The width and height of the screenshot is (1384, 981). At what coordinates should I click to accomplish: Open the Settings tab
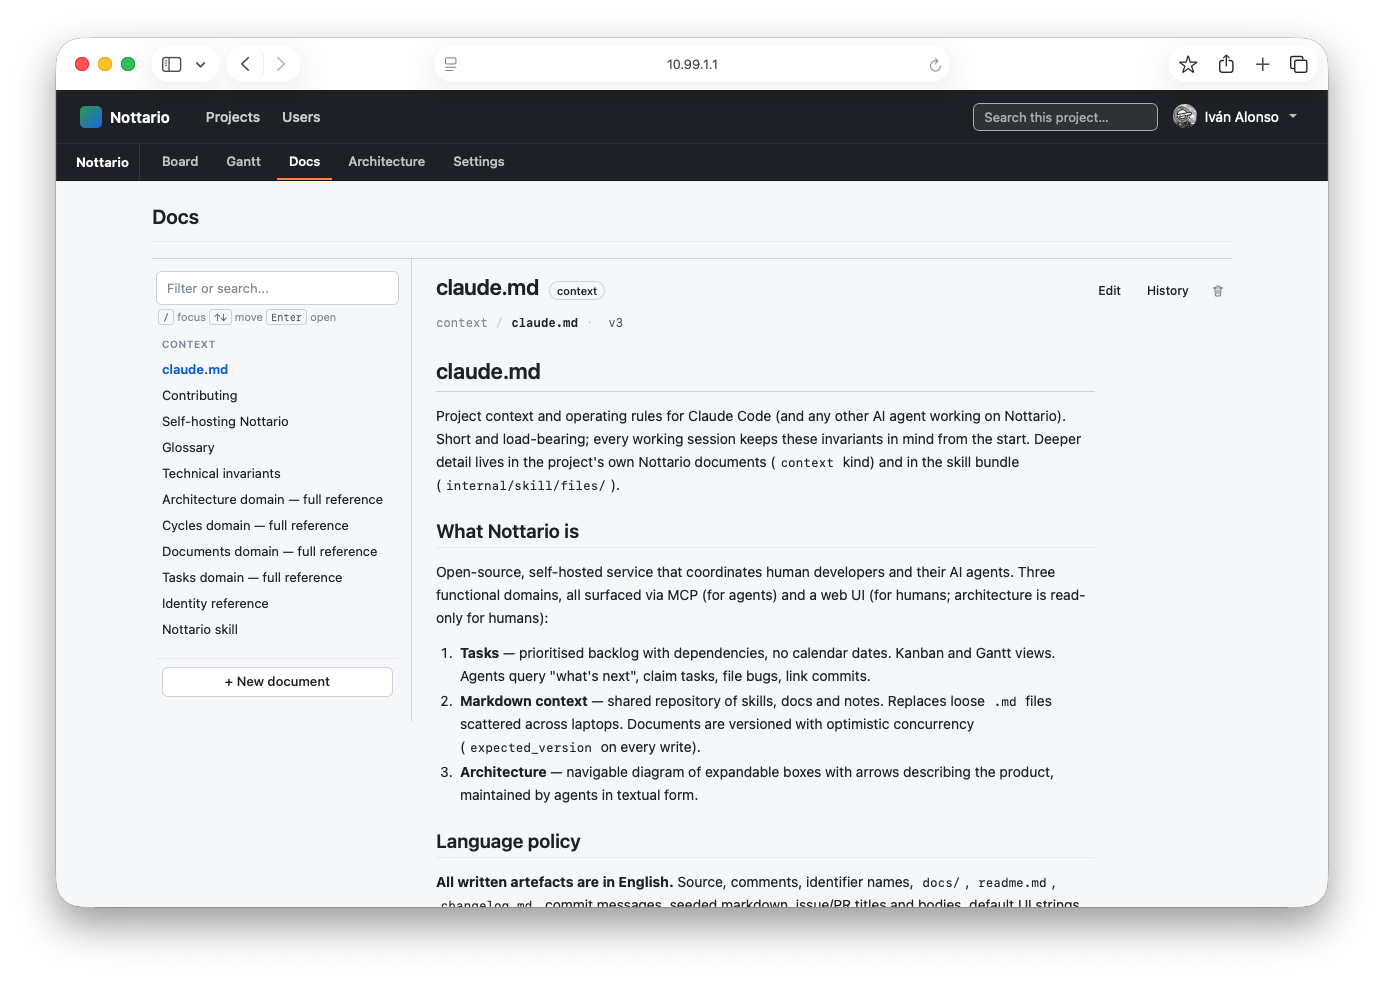(478, 161)
